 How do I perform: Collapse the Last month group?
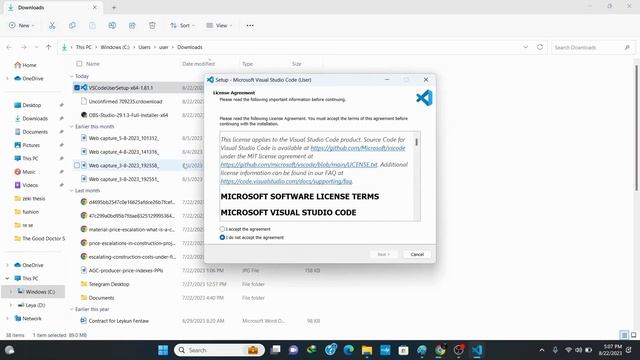71,191
